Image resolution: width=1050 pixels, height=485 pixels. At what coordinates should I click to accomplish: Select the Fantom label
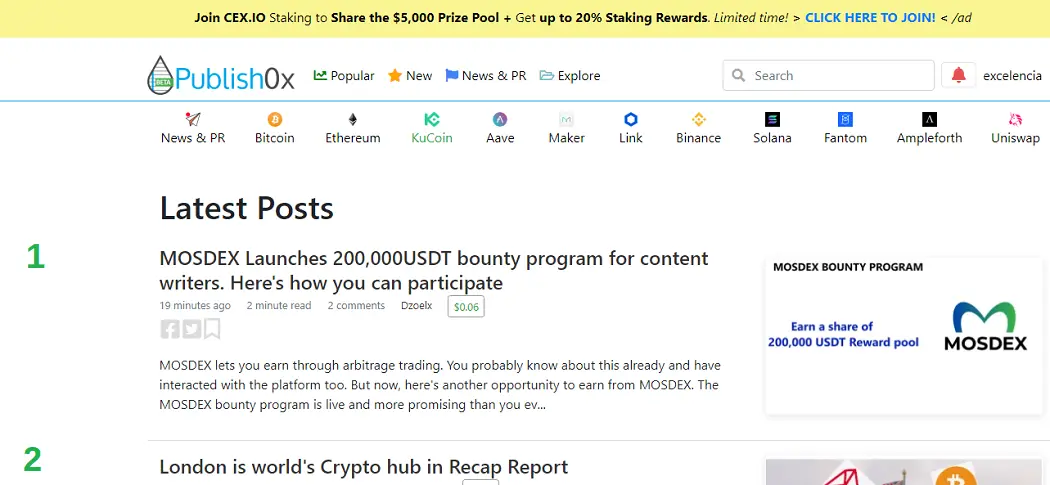(x=845, y=138)
